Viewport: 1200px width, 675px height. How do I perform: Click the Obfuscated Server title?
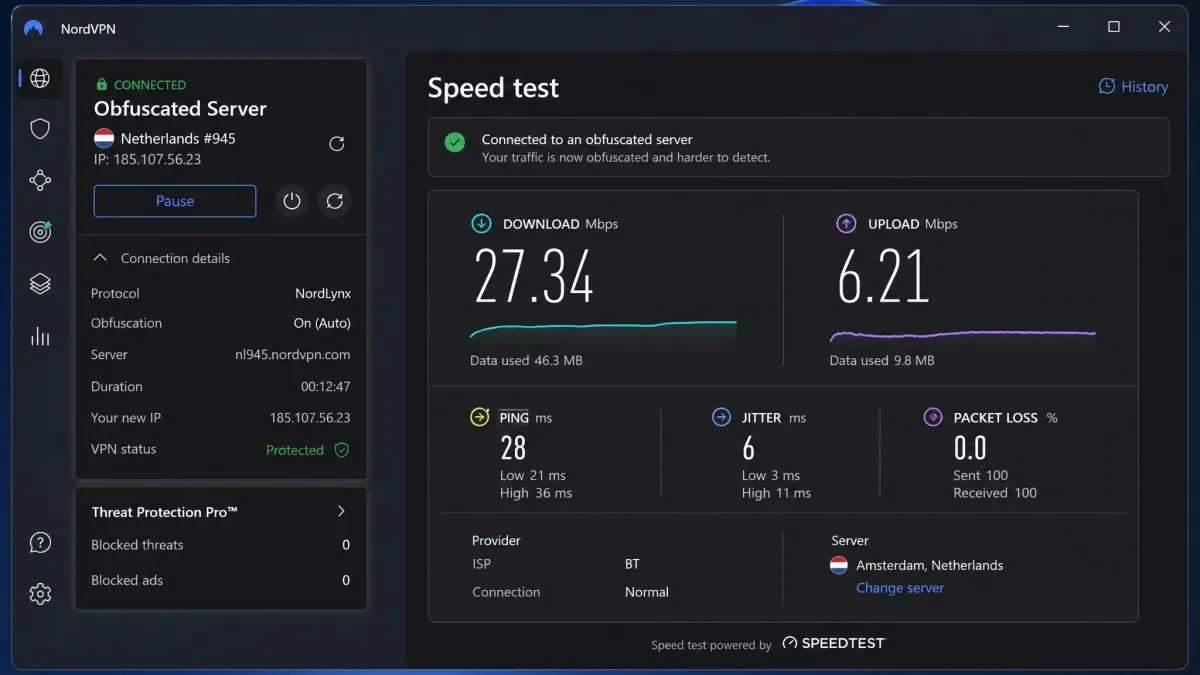(180, 108)
